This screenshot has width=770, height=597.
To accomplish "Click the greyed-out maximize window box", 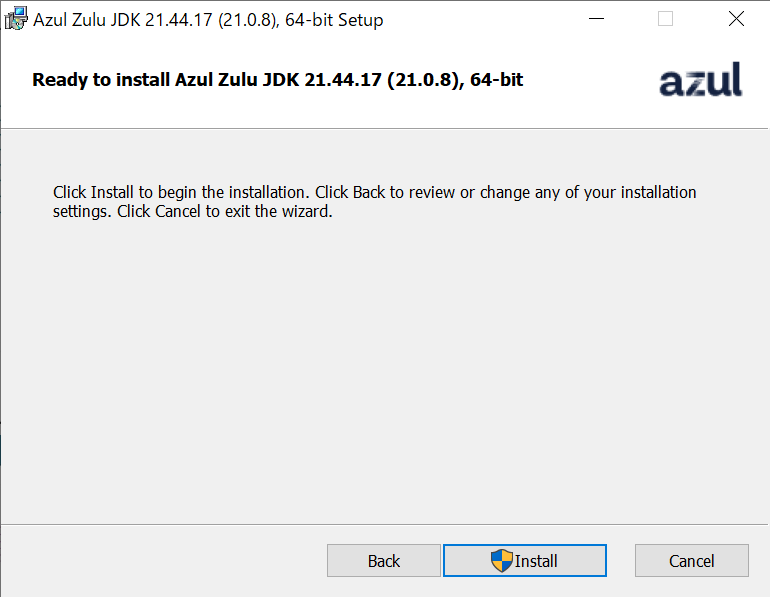I will tap(665, 19).
